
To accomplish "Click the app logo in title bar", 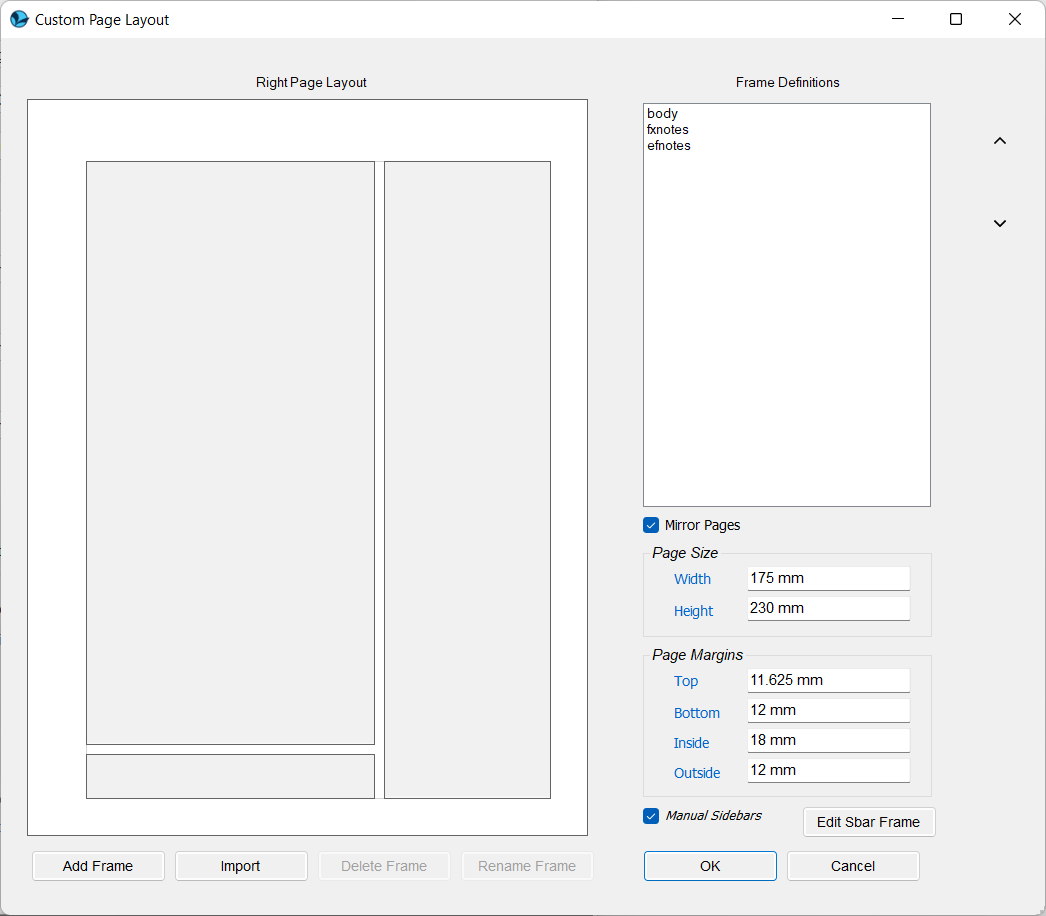I will 19,19.
